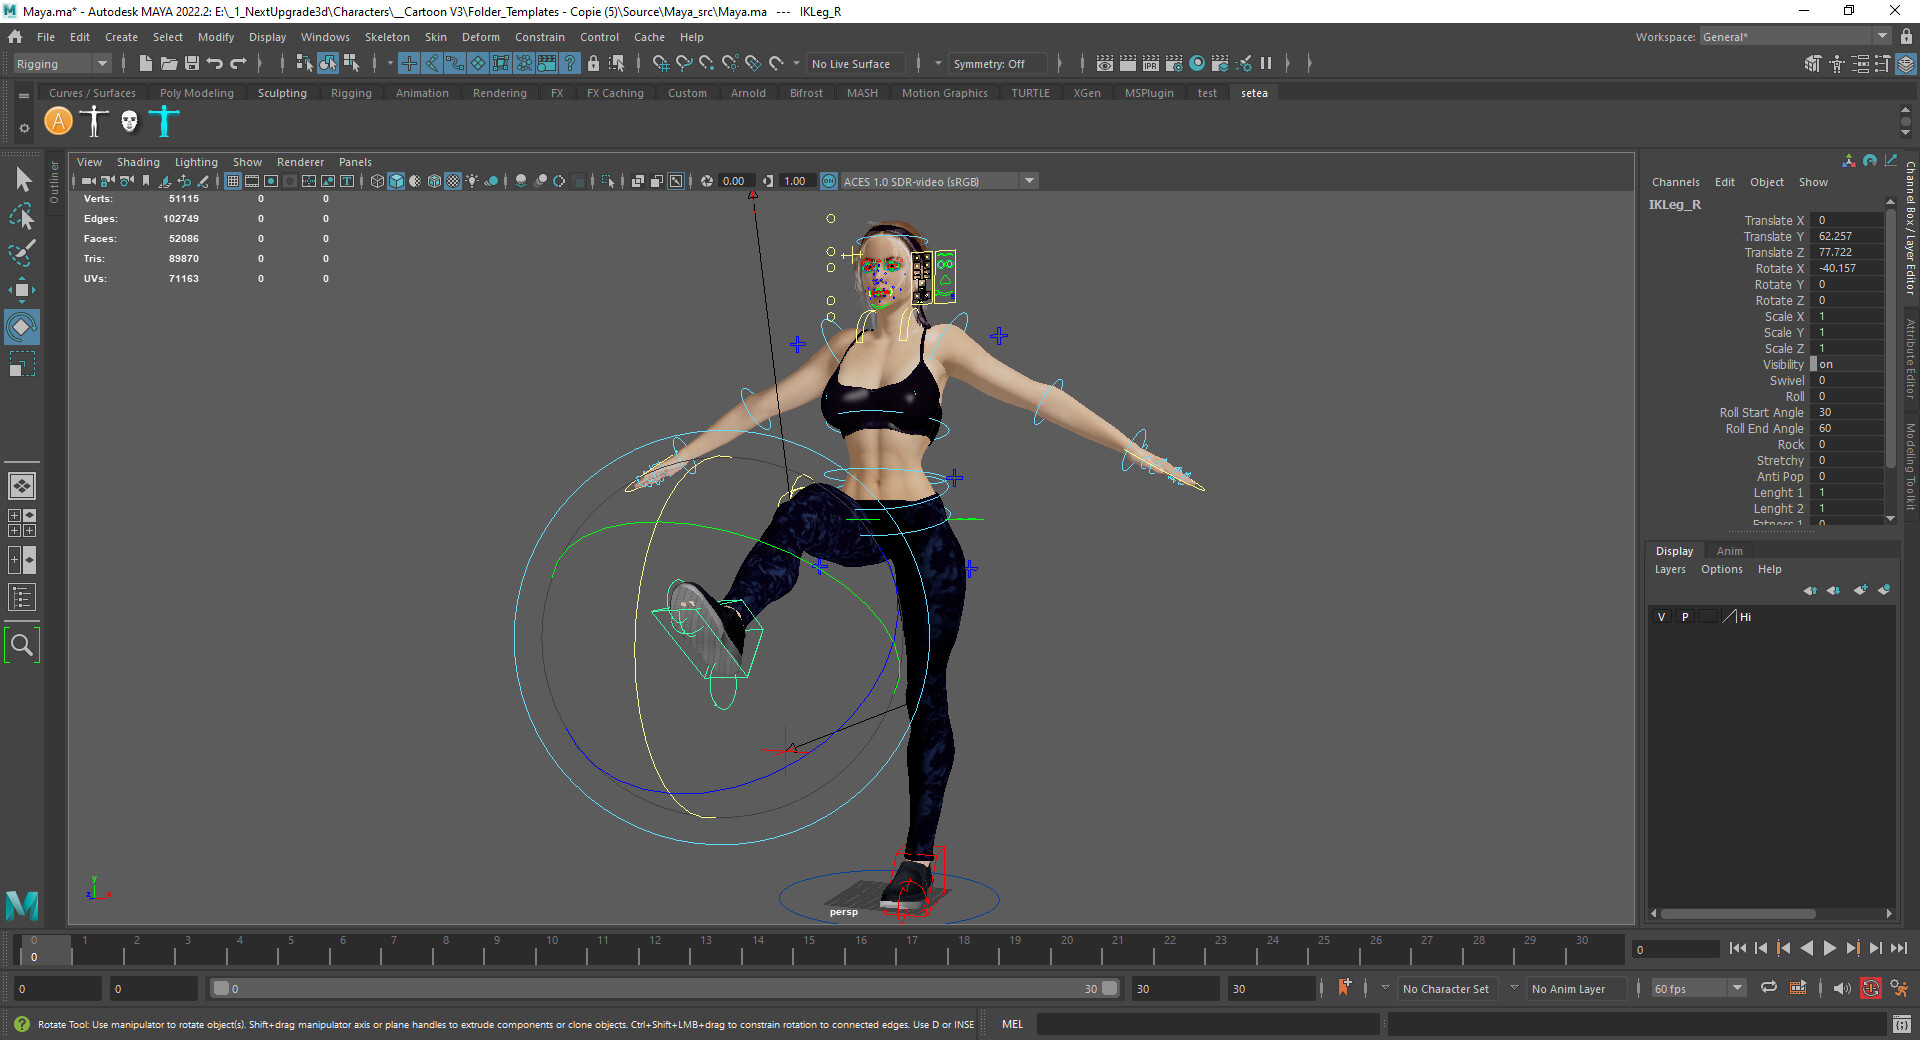
Task: Switch to the Sculpting shelf tab
Action: pyautogui.click(x=282, y=92)
